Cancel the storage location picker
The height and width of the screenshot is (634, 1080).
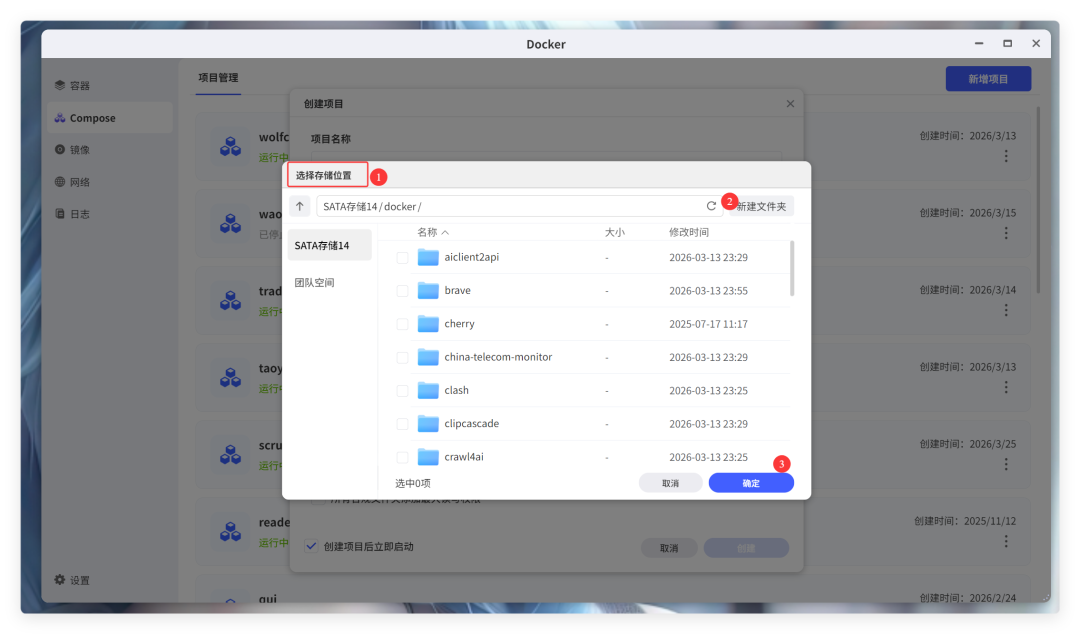coord(670,483)
